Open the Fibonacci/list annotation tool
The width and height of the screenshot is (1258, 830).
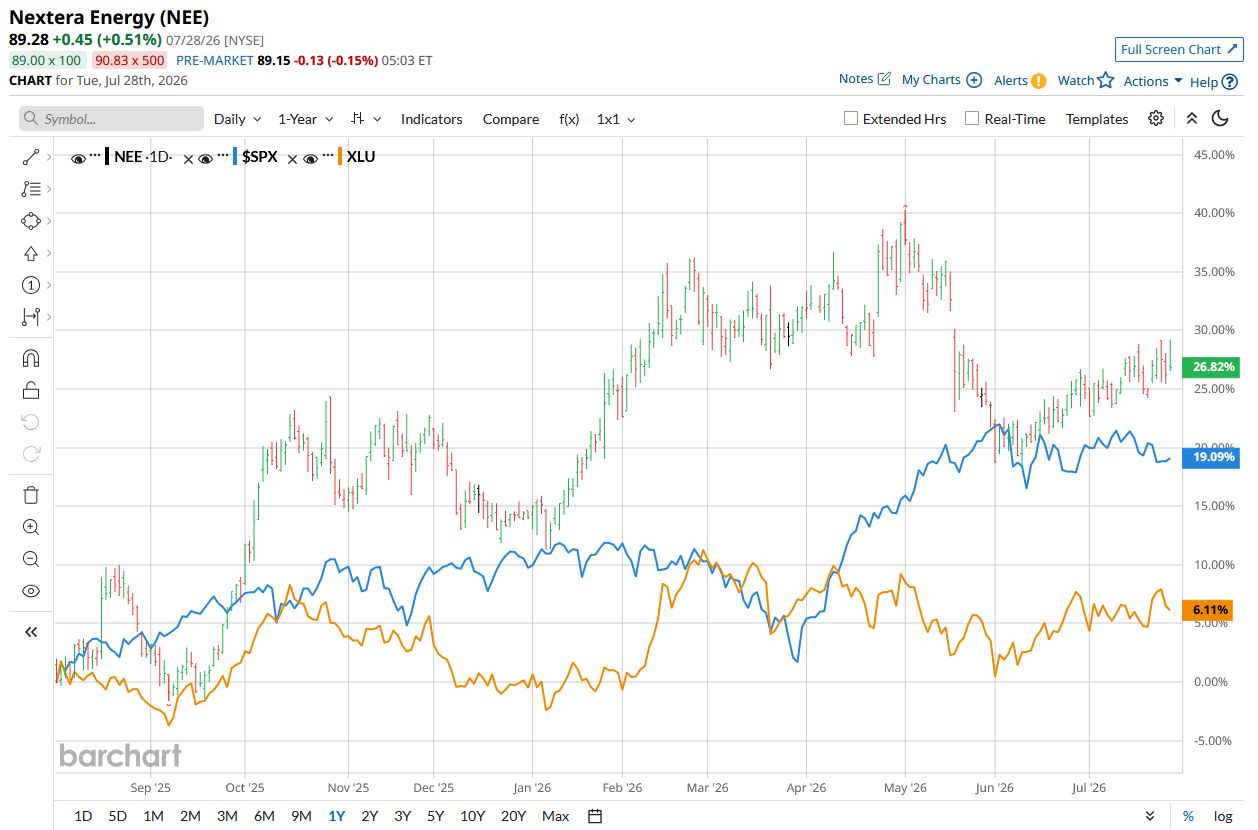(x=31, y=189)
